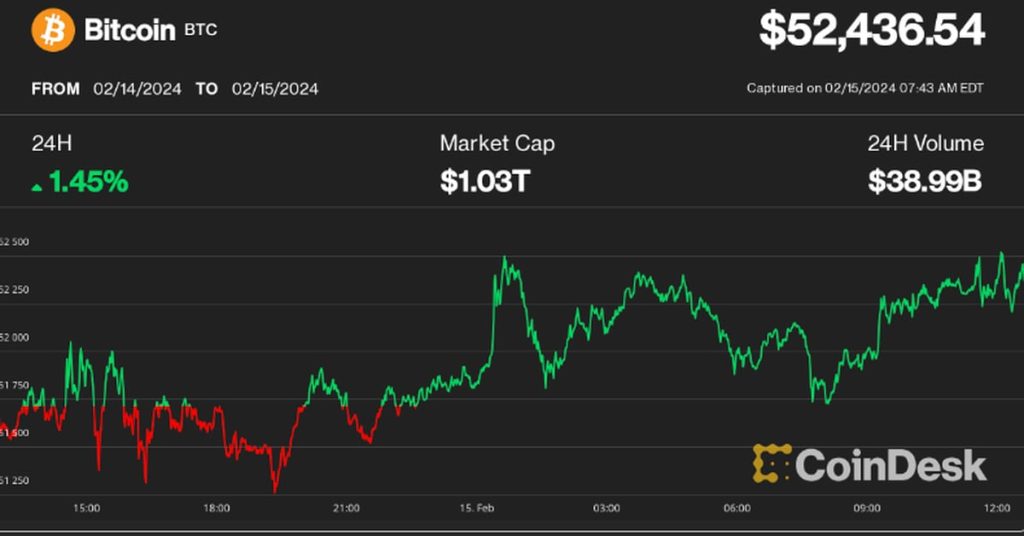Click the 1.45% change value
1024x536 pixels.
pos(88,182)
